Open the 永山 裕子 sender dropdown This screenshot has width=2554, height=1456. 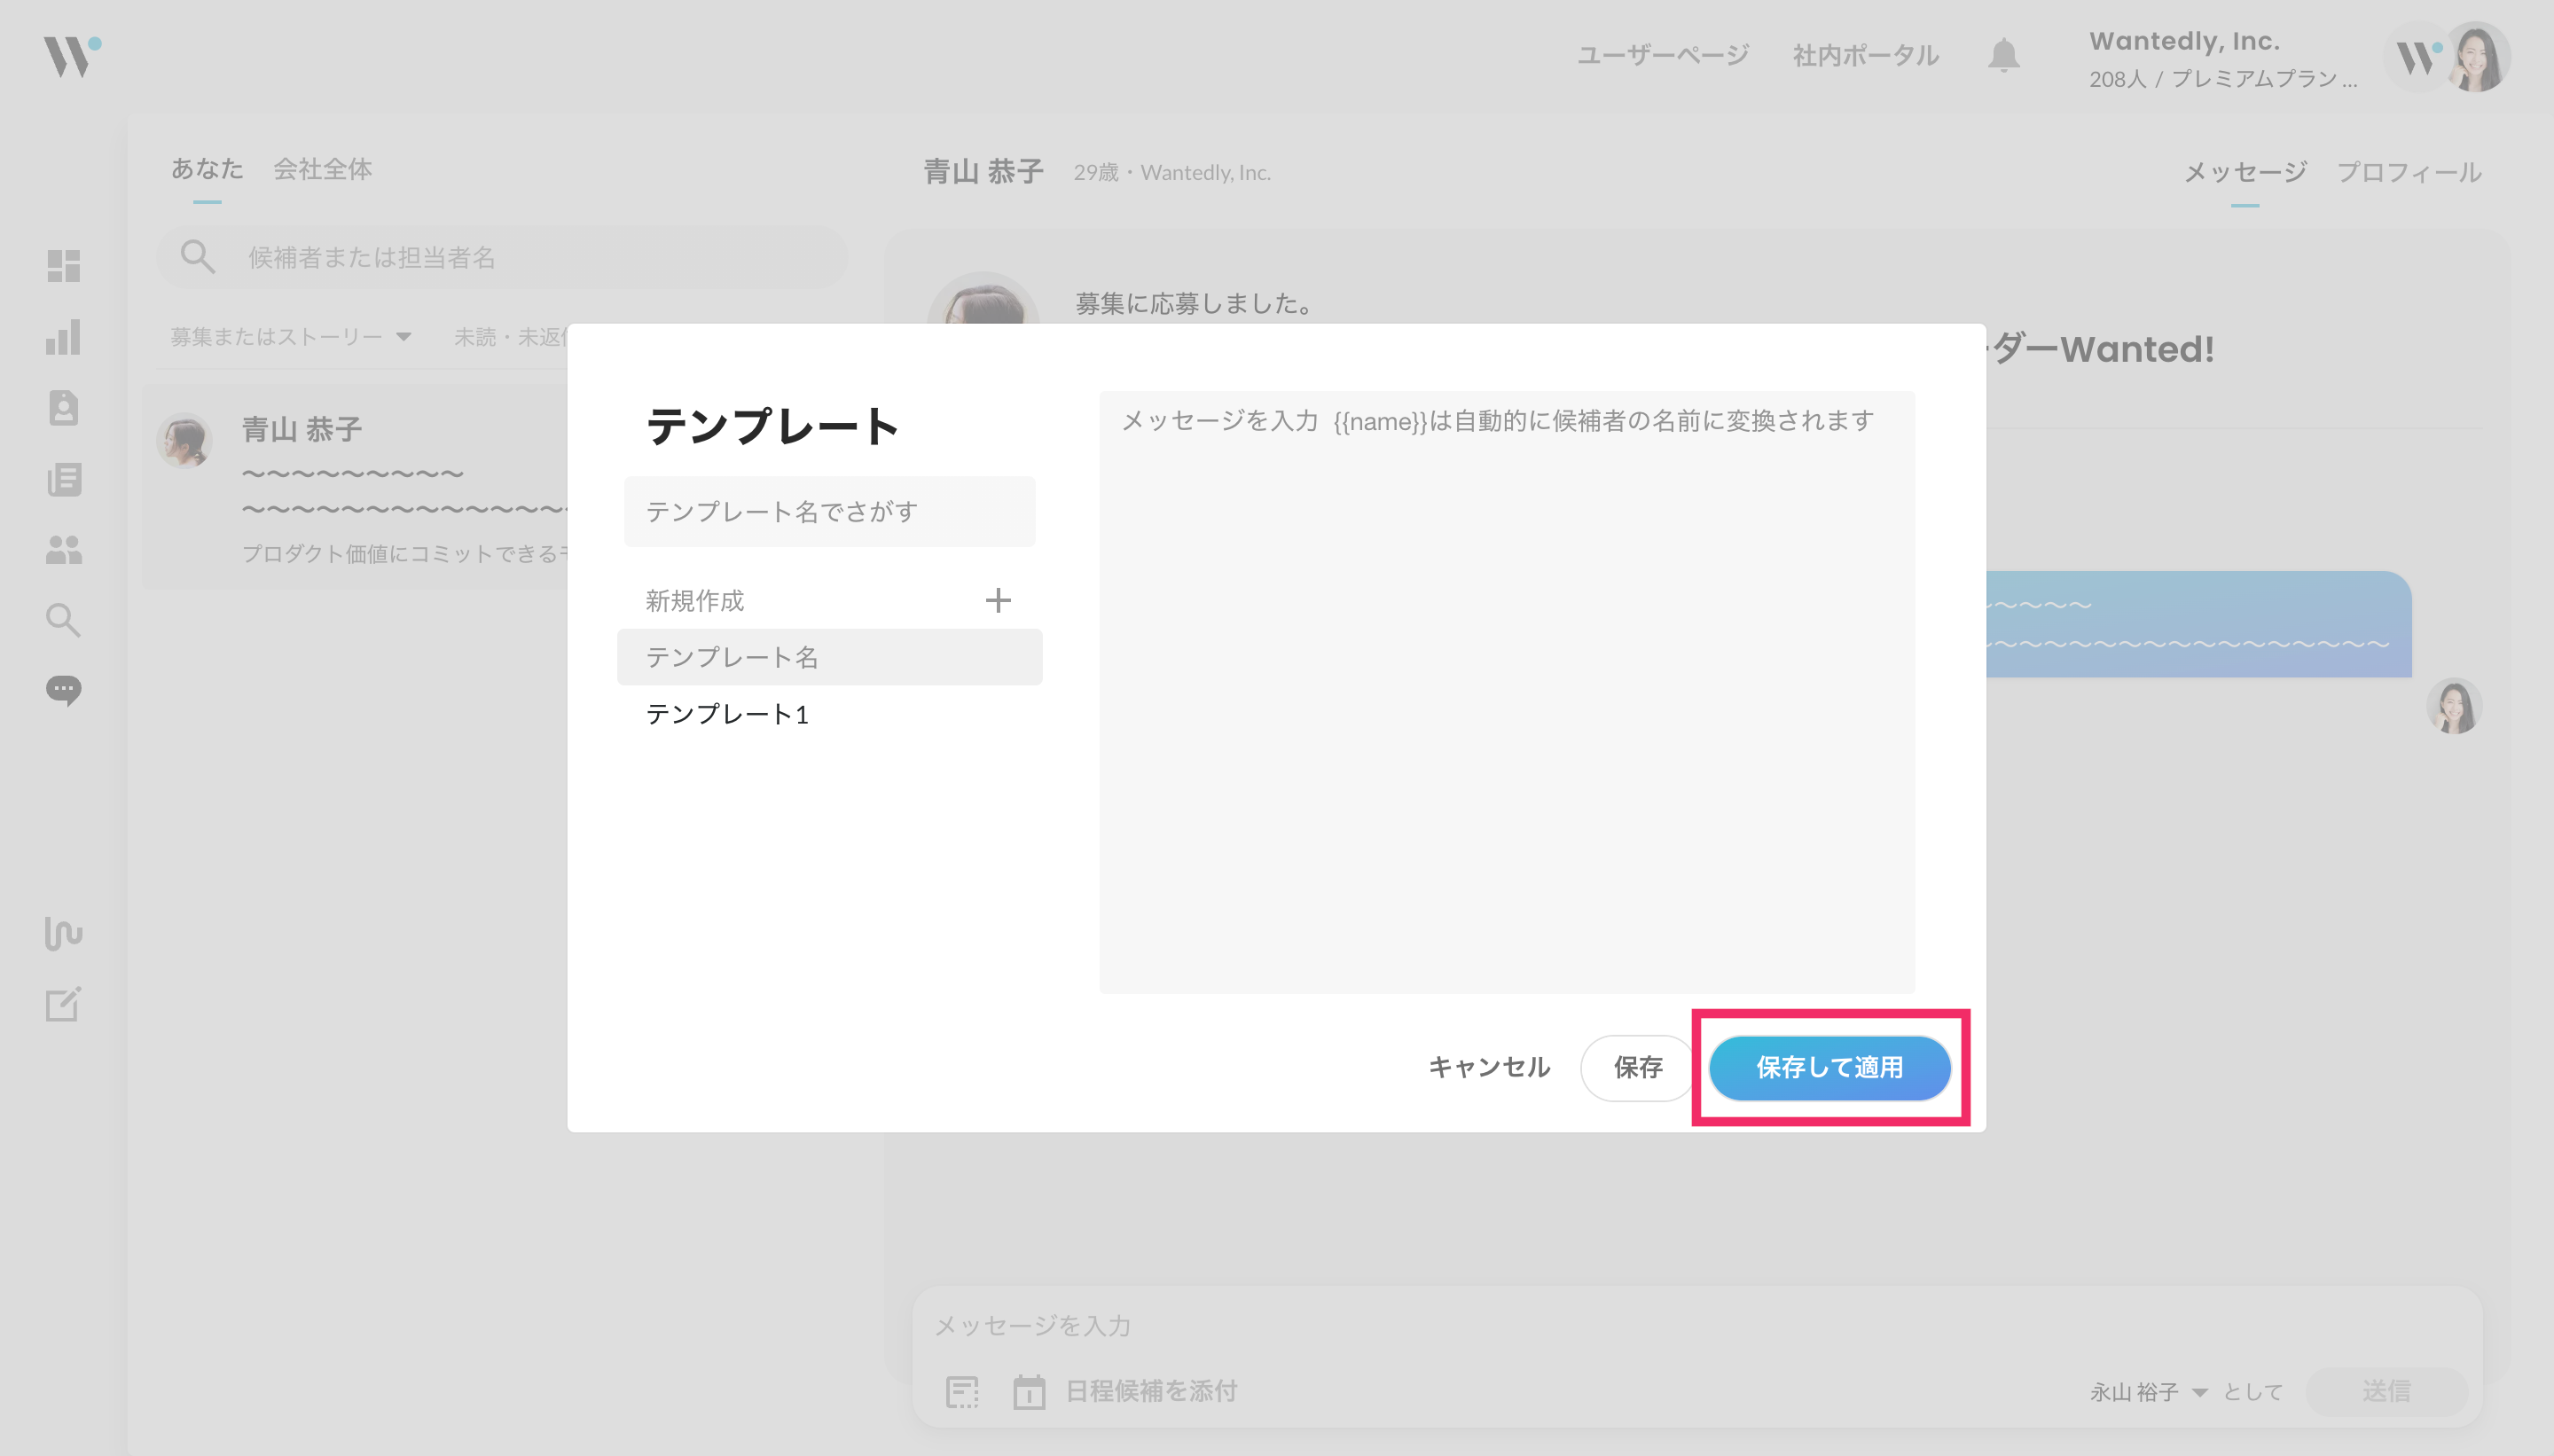point(2147,1391)
